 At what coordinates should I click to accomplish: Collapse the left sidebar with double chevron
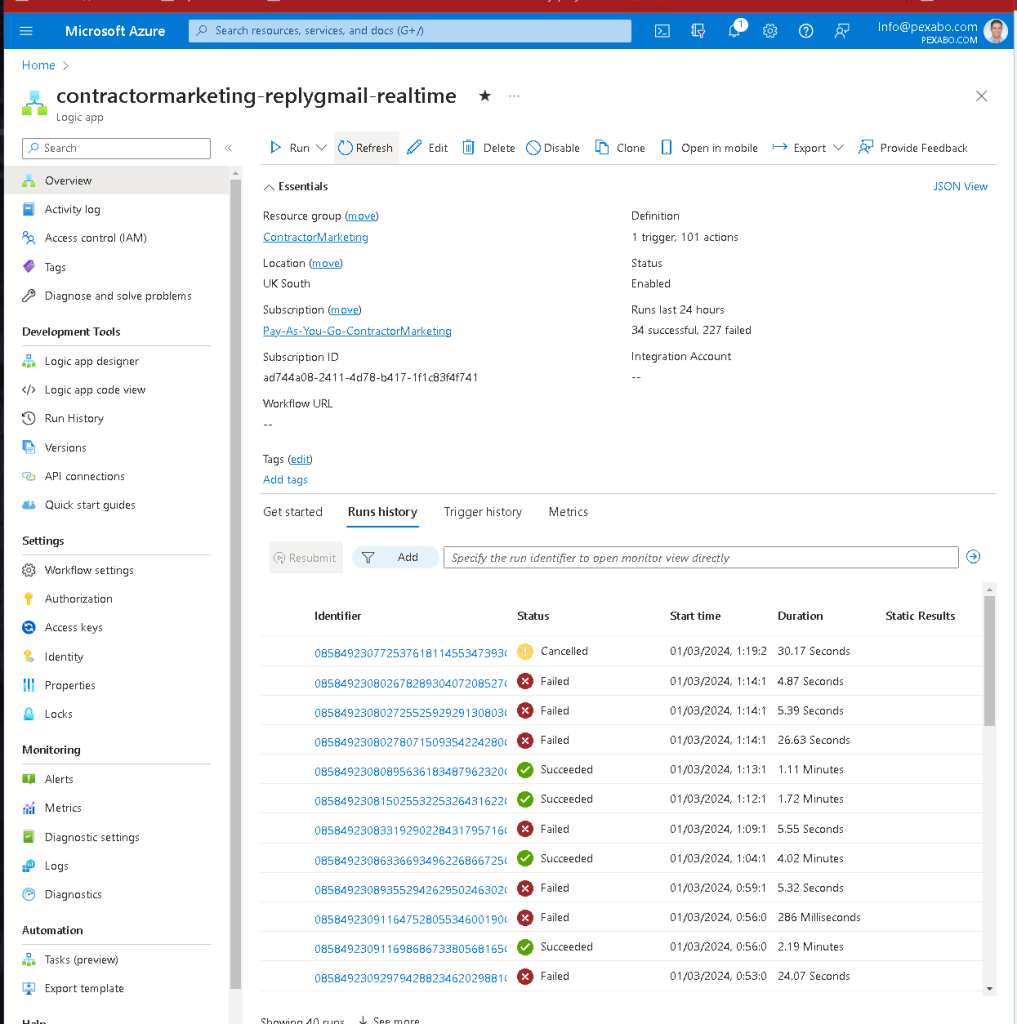(229, 148)
